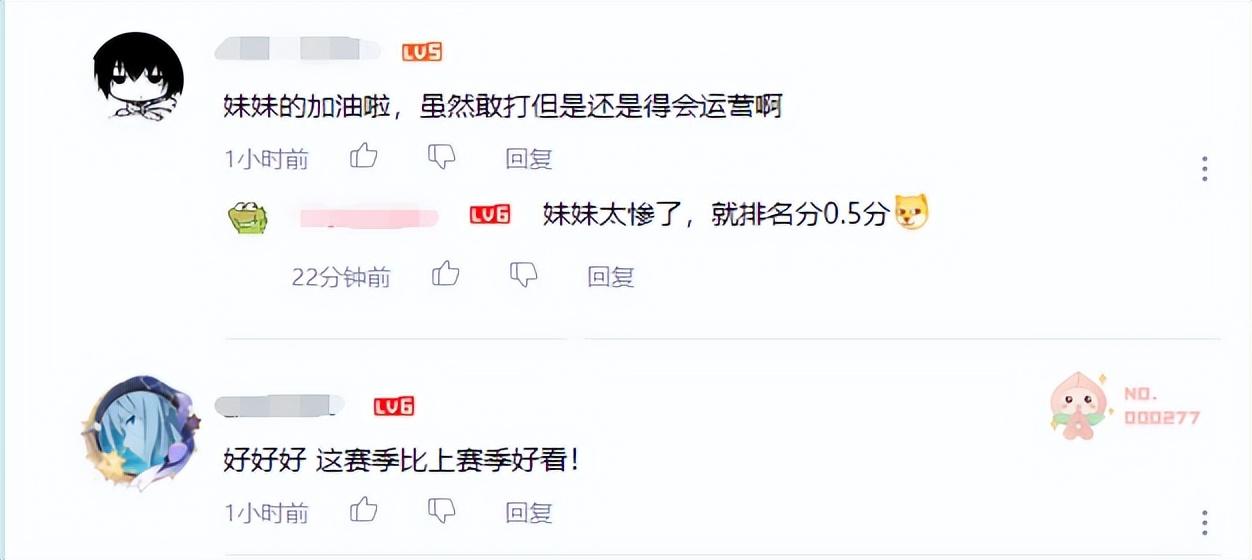Like the comment about 妹妹的加油啦

(363, 157)
